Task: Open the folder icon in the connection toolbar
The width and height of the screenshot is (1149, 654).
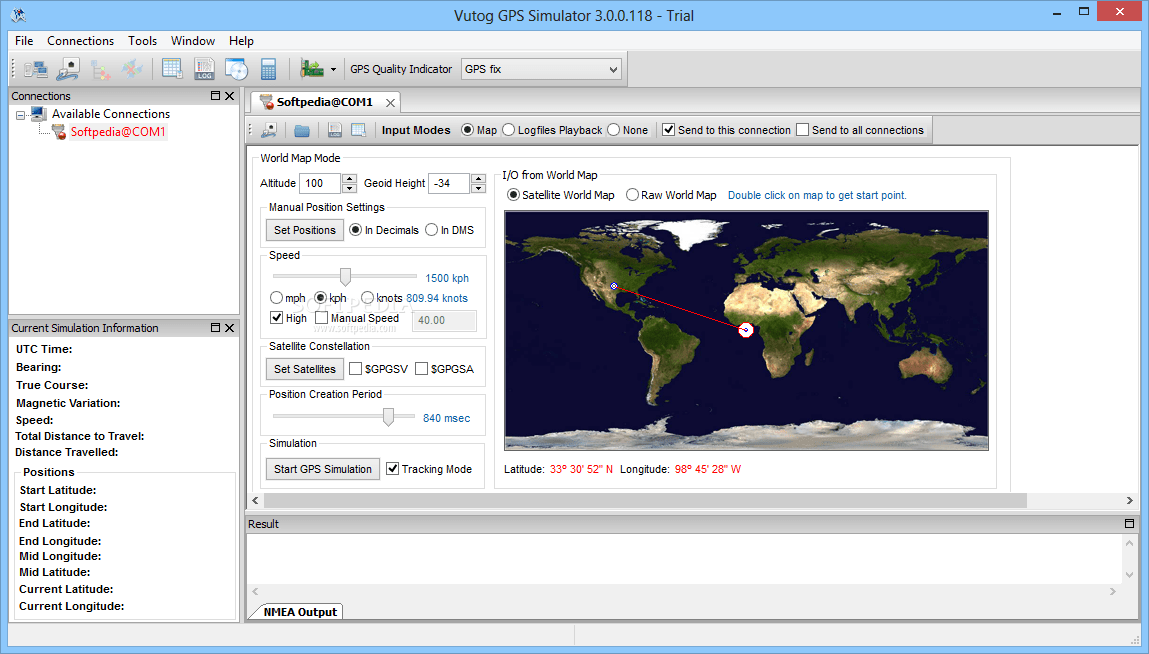Action: click(301, 129)
